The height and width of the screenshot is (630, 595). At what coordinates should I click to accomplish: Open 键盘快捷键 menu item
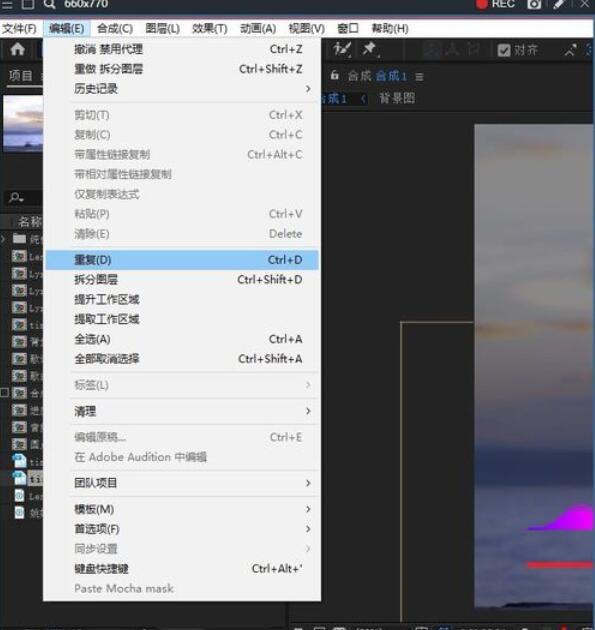point(182,569)
